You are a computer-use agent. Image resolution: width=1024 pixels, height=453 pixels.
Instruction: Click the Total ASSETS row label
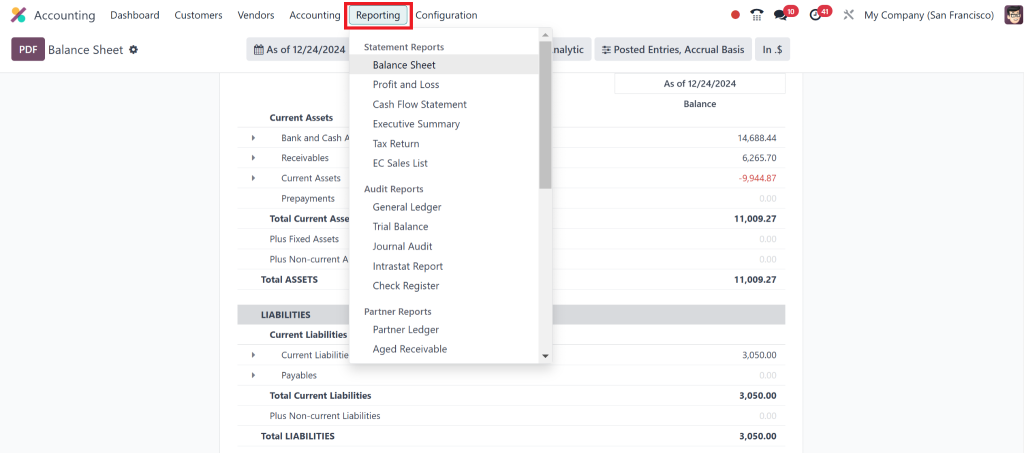[x=289, y=279]
